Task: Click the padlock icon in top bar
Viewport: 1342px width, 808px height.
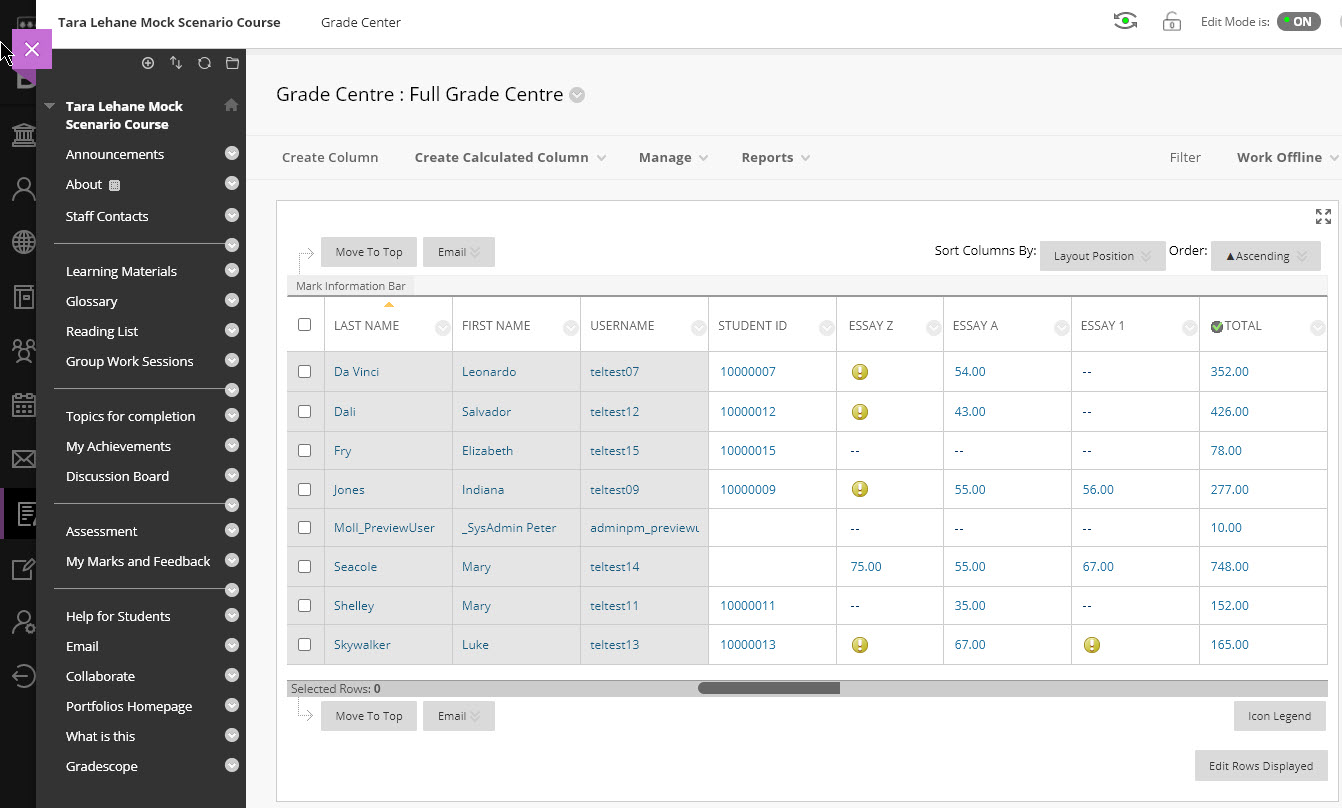Action: pos(1171,21)
